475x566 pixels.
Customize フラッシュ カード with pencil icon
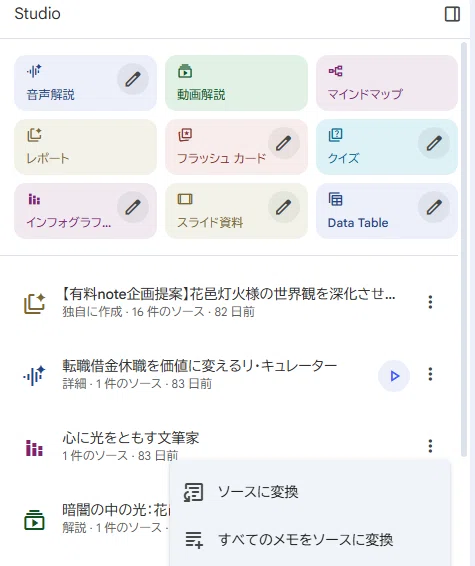tap(284, 143)
